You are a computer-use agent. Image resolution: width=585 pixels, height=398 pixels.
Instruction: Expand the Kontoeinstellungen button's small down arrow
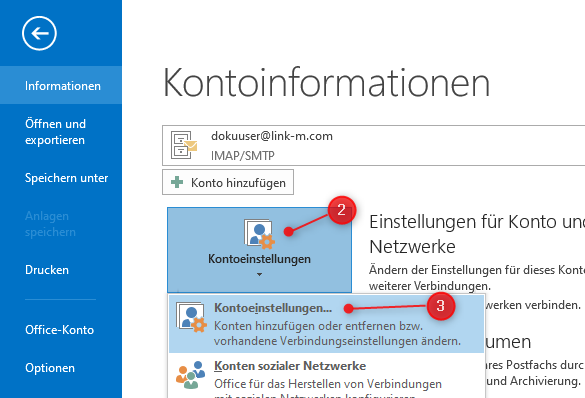pos(259,275)
